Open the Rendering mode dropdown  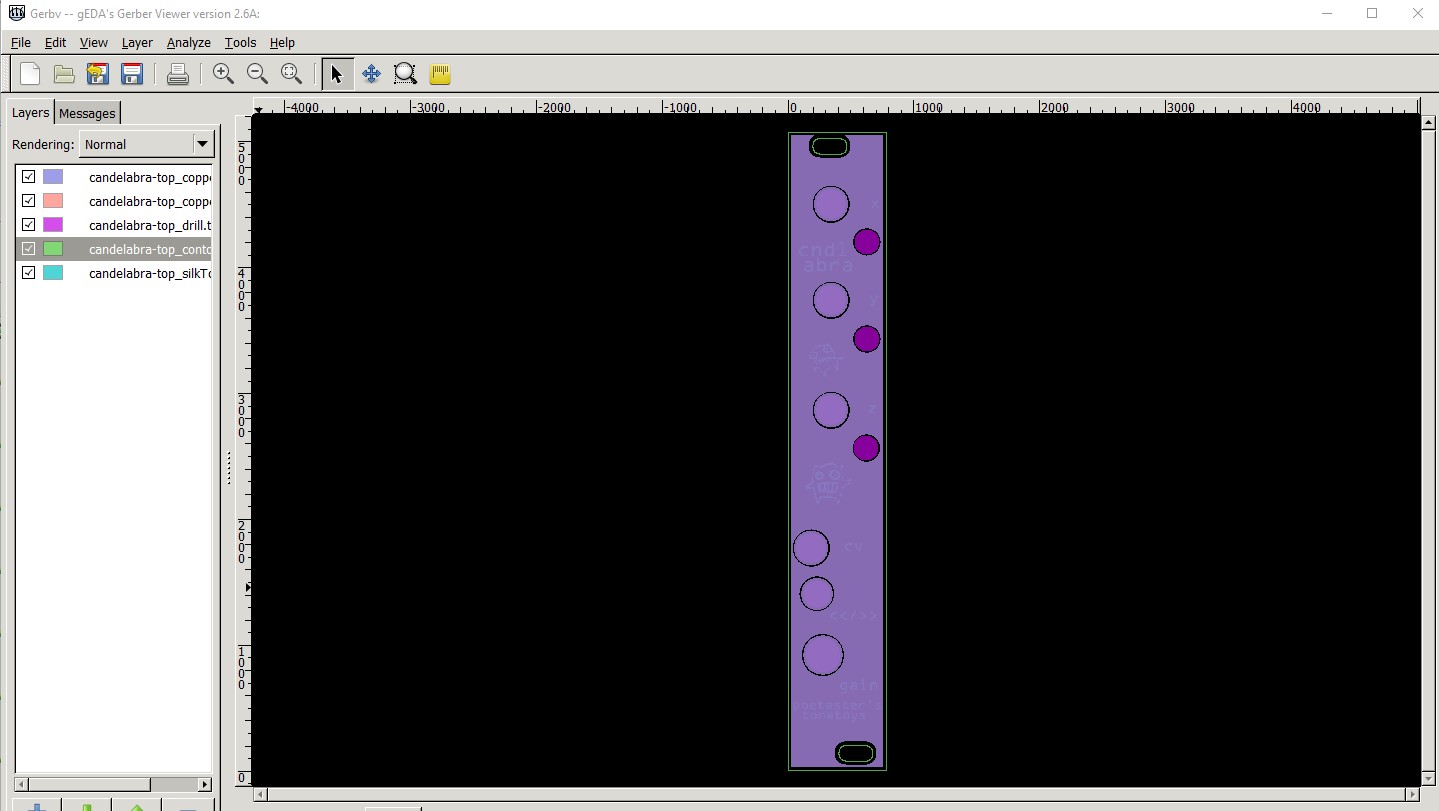click(x=202, y=144)
